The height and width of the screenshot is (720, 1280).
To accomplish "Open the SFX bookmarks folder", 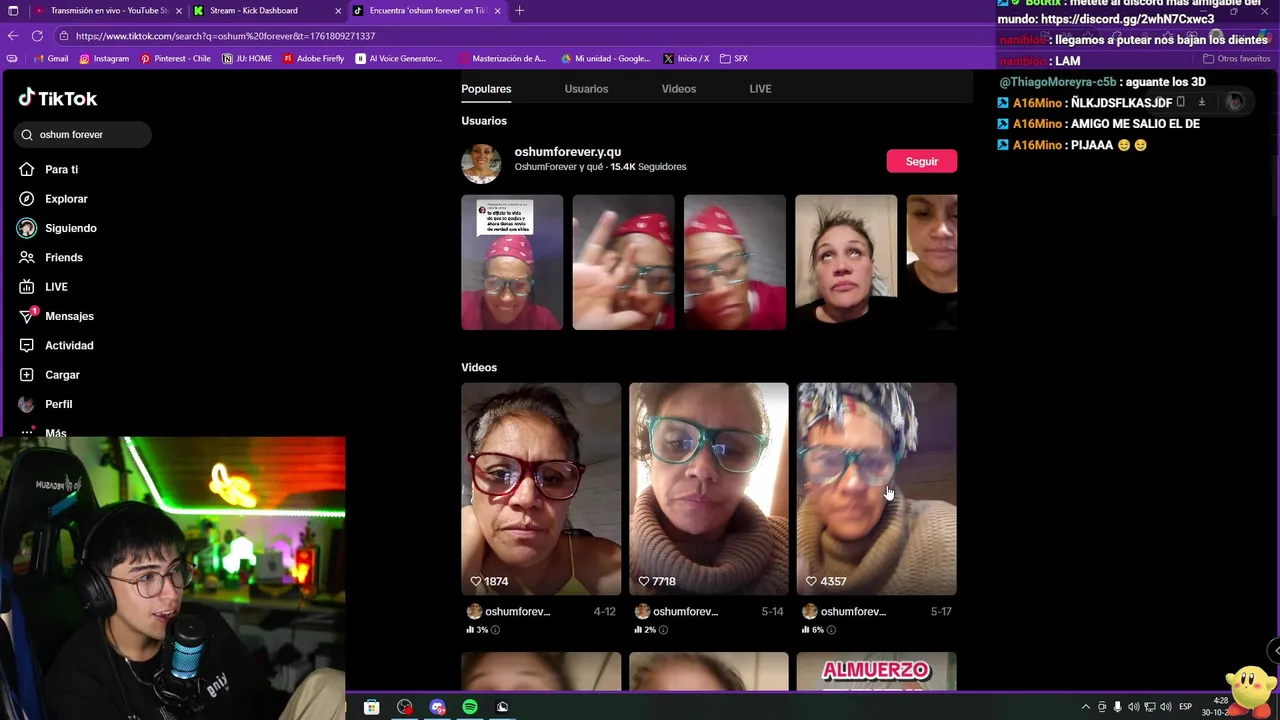I will [734, 59].
